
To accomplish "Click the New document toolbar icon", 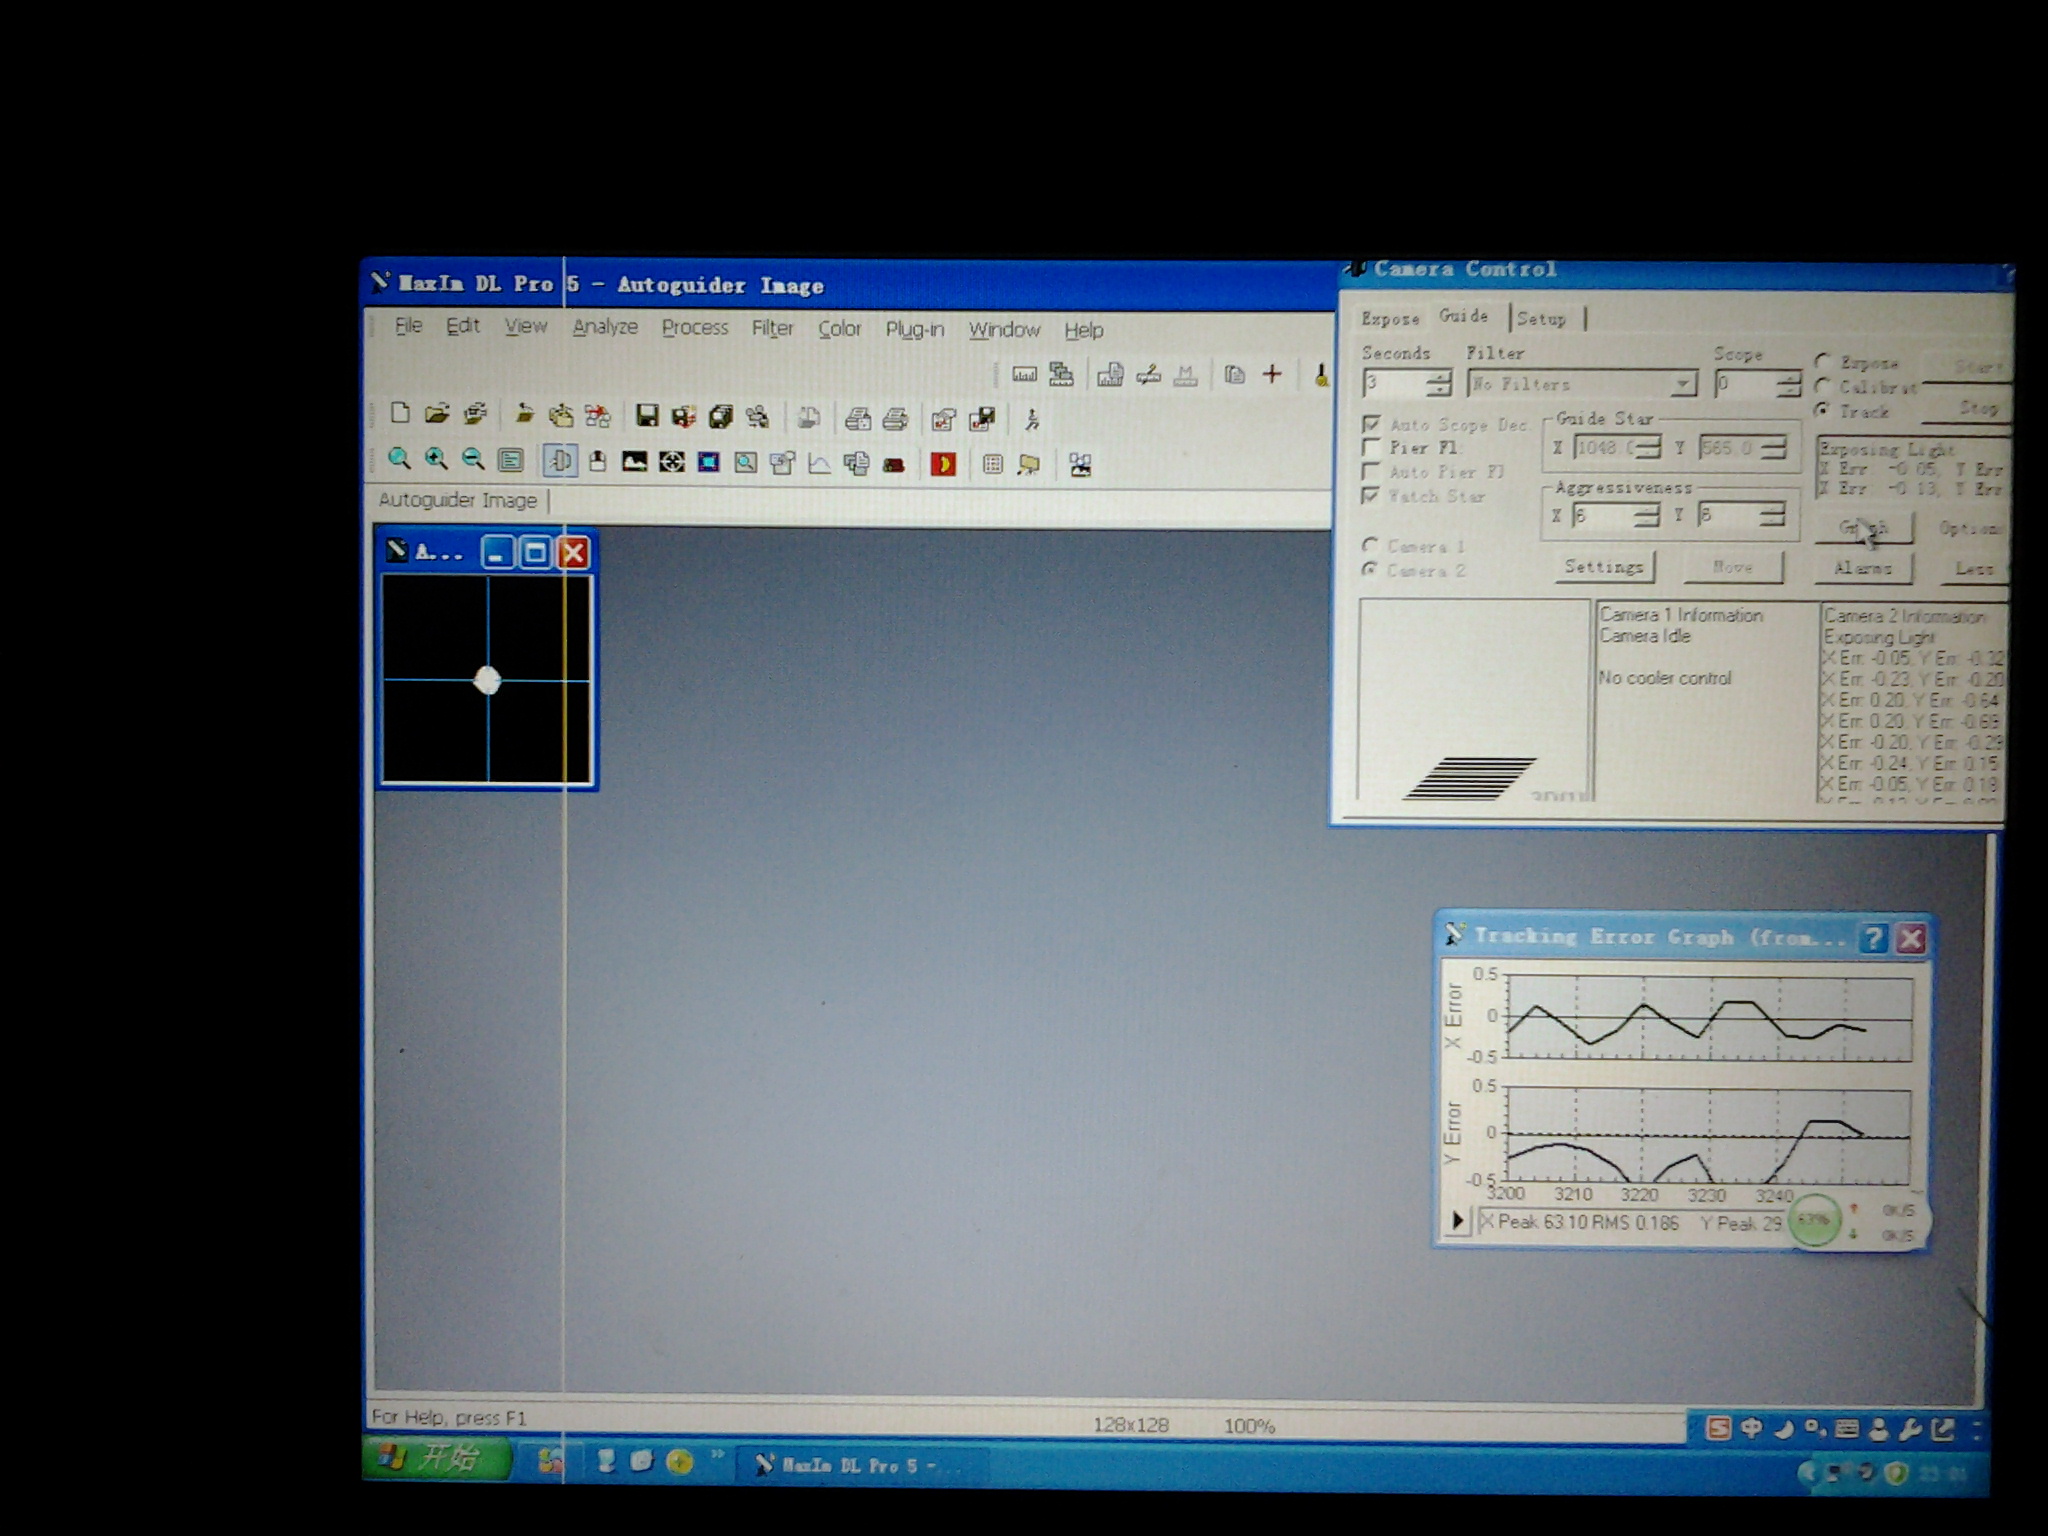I will coord(400,414).
